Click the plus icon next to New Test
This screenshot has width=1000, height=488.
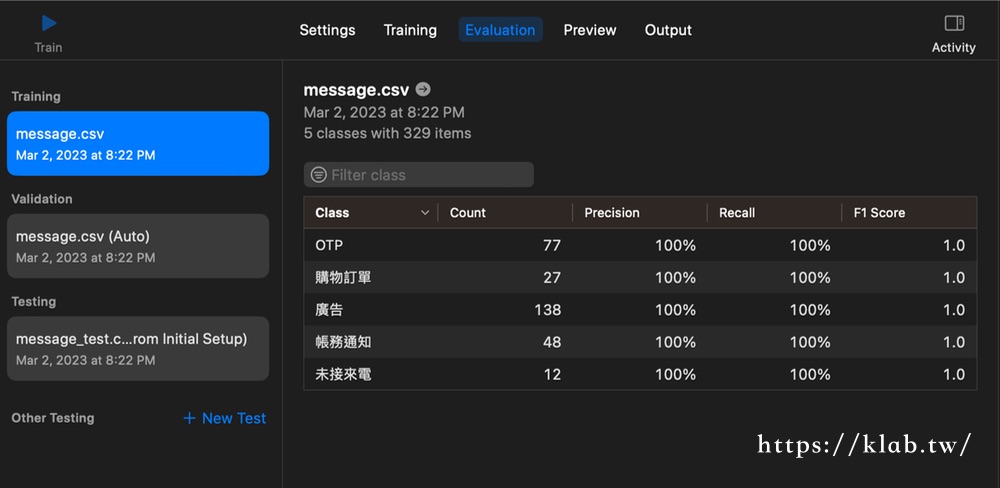pyautogui.click(x=189, y=418)
